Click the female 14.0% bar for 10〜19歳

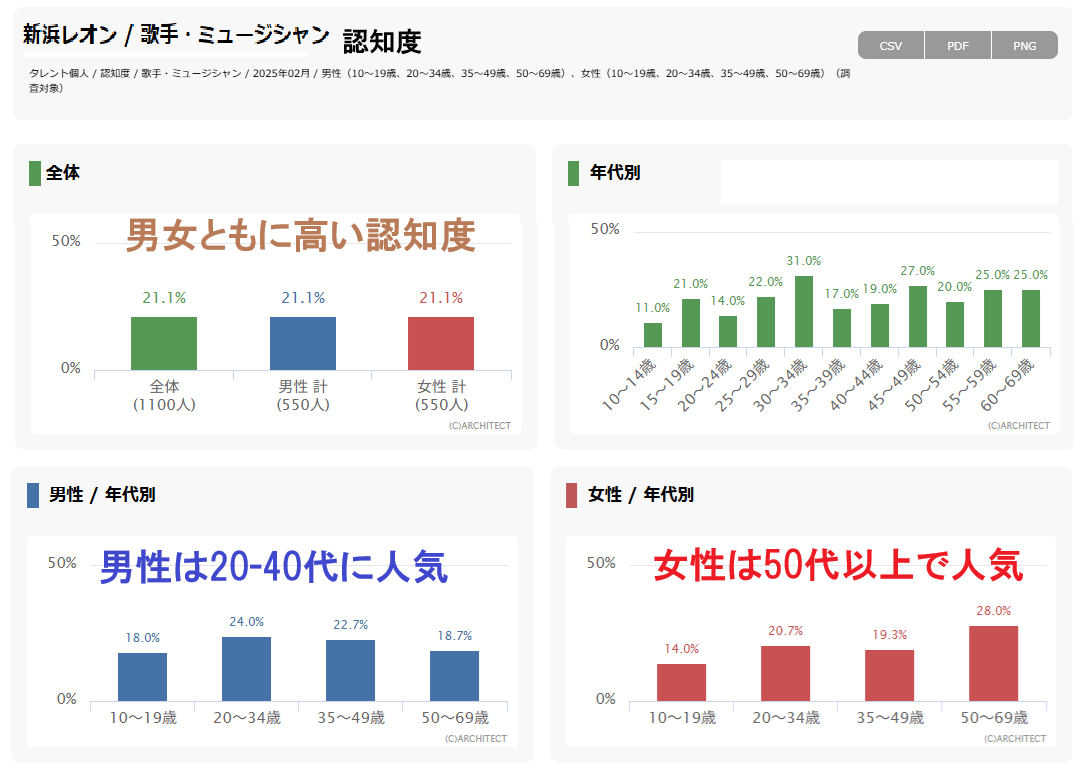[x=681, y=682]
